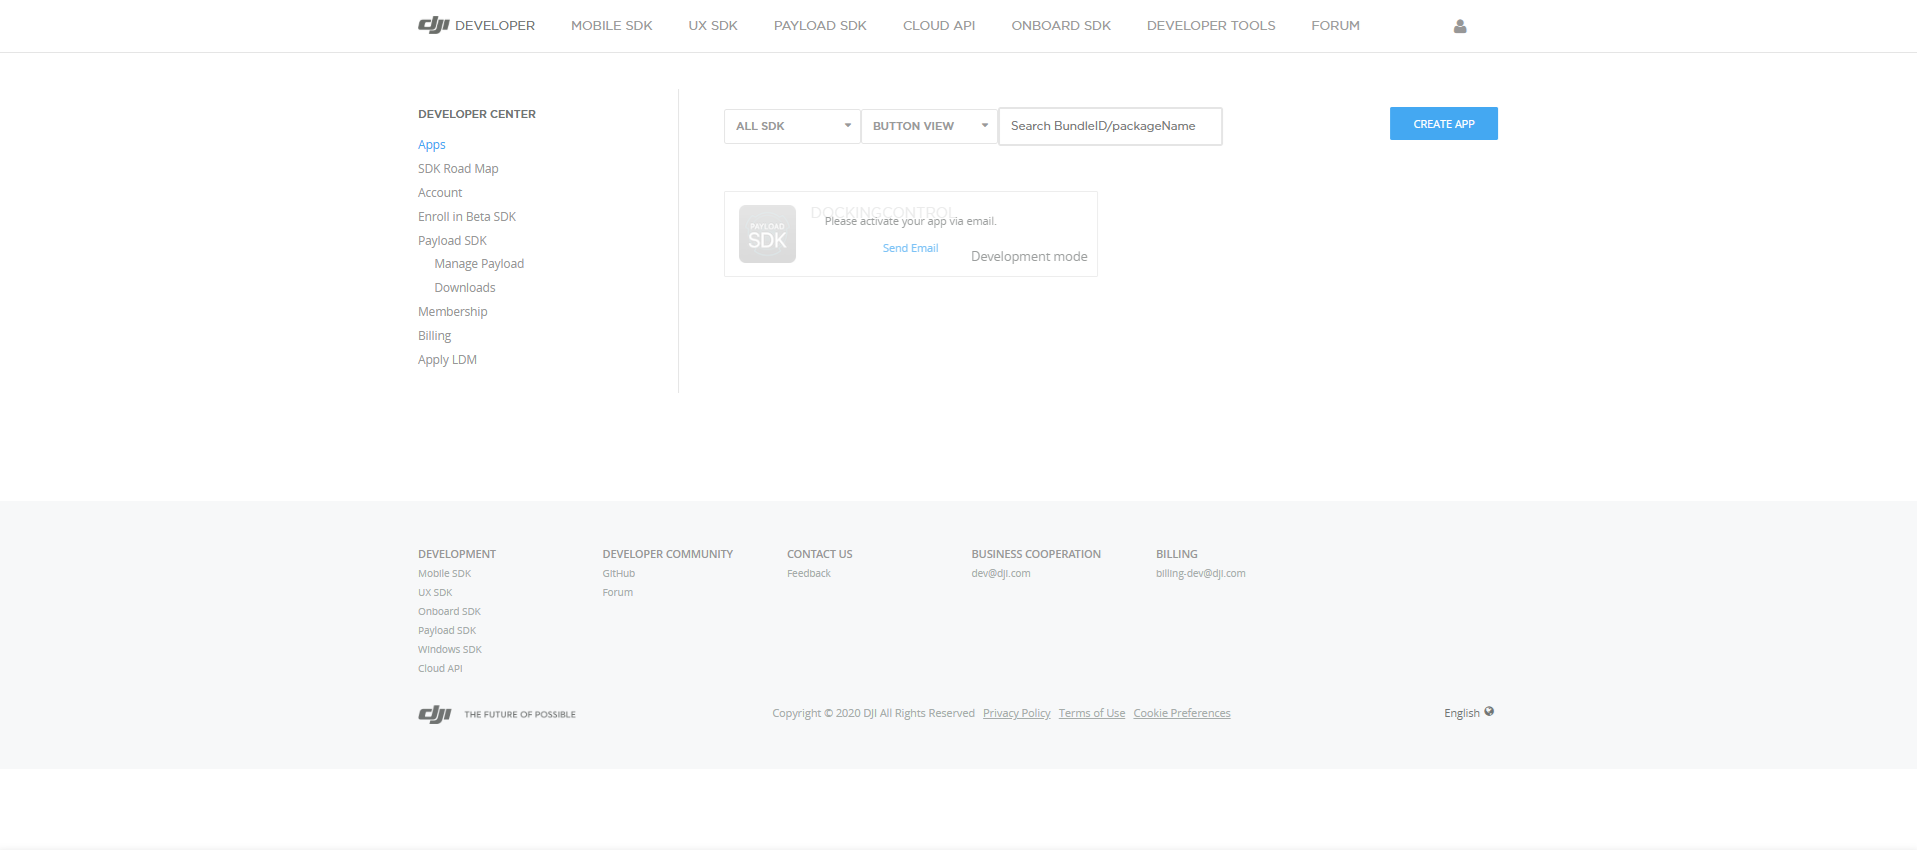Go to the PAYLOAD SDK menu item
The width and height of the screenshot is (1917, 850).
(820, 26)
